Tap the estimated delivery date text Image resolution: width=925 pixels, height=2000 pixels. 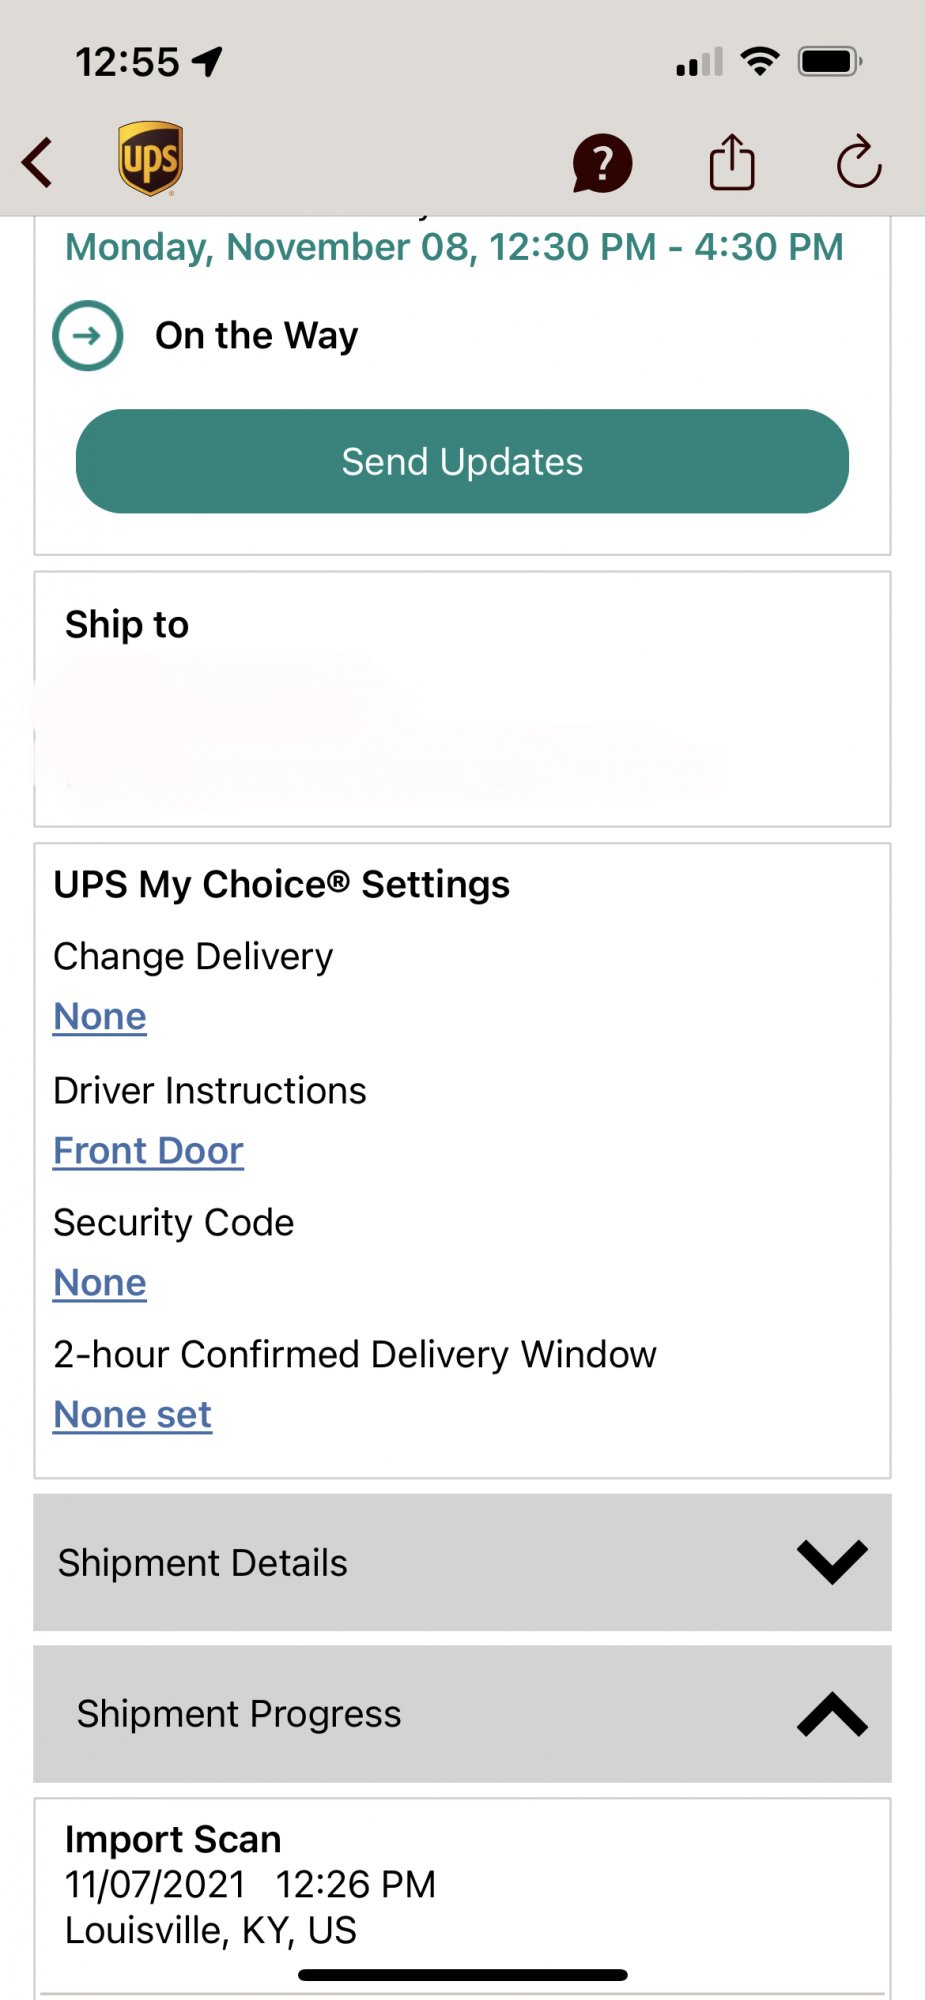[x=454, y=247]
